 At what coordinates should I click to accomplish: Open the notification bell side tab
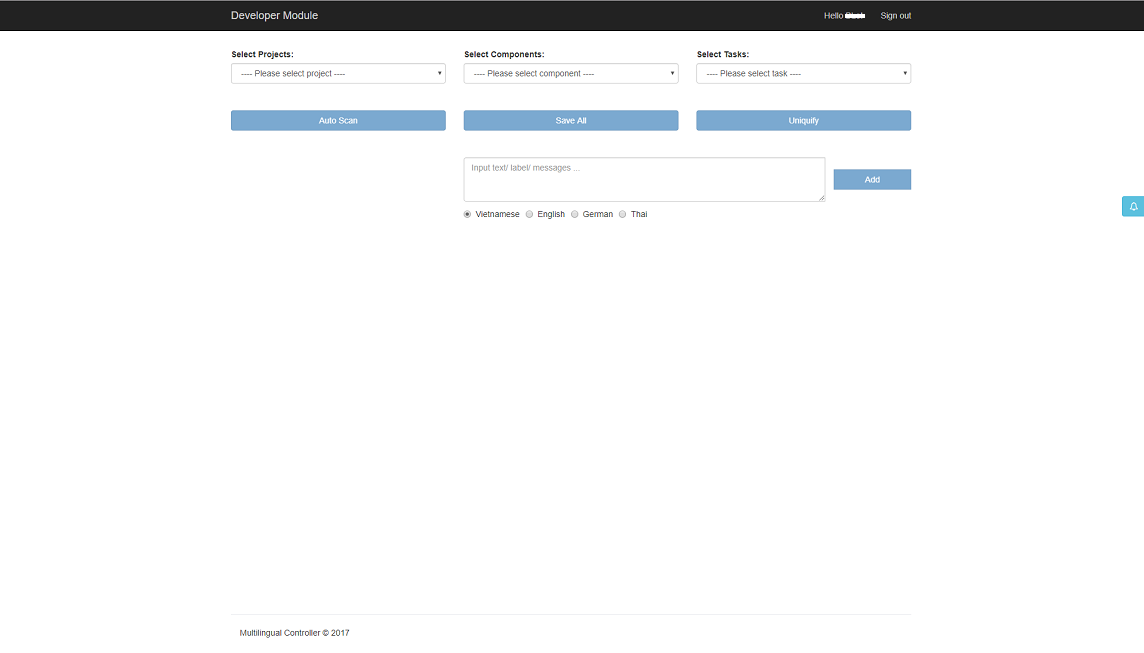click(x=1133, y=206)
